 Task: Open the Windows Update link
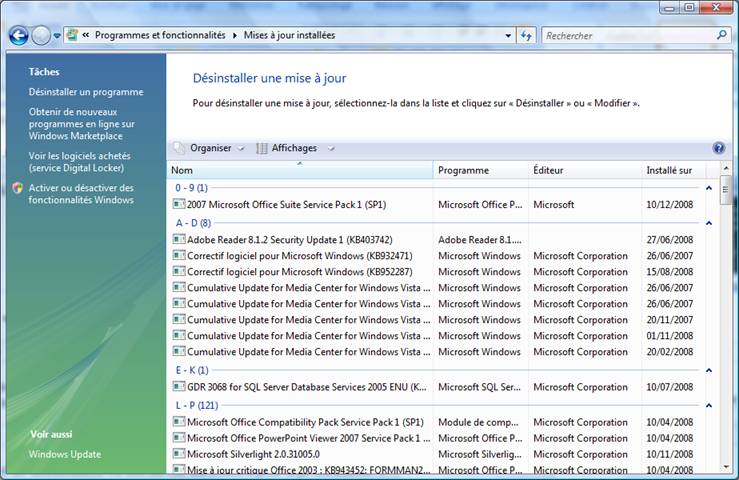click(65, 454)
